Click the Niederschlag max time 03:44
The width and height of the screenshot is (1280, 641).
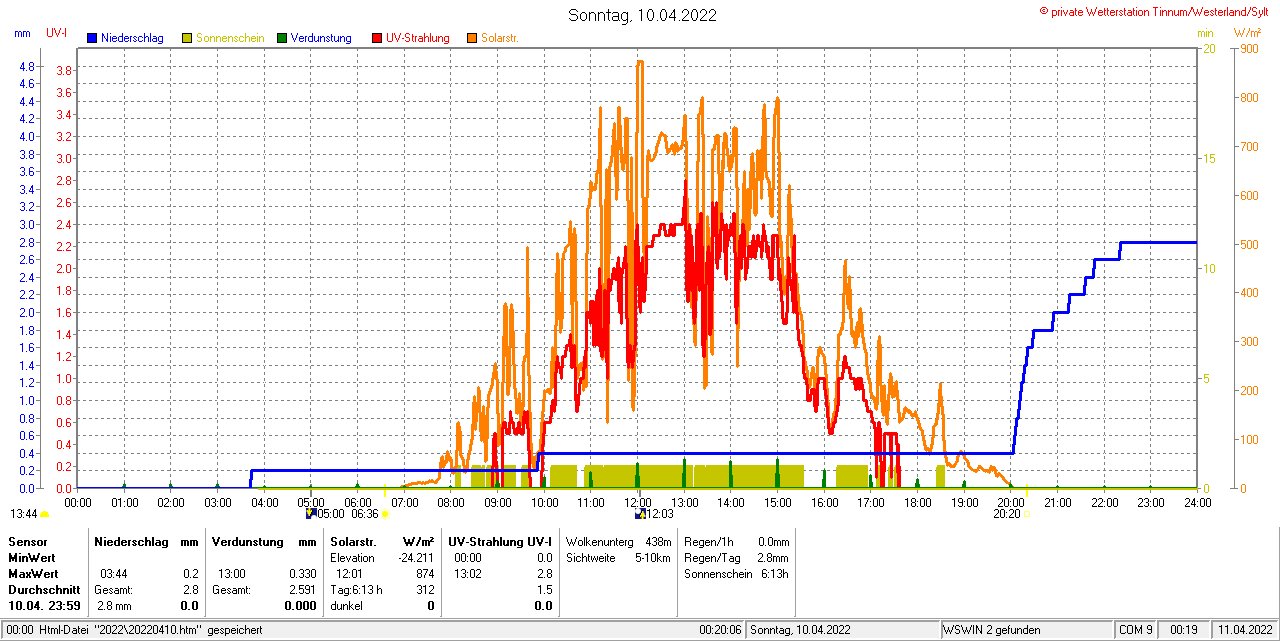113,574
